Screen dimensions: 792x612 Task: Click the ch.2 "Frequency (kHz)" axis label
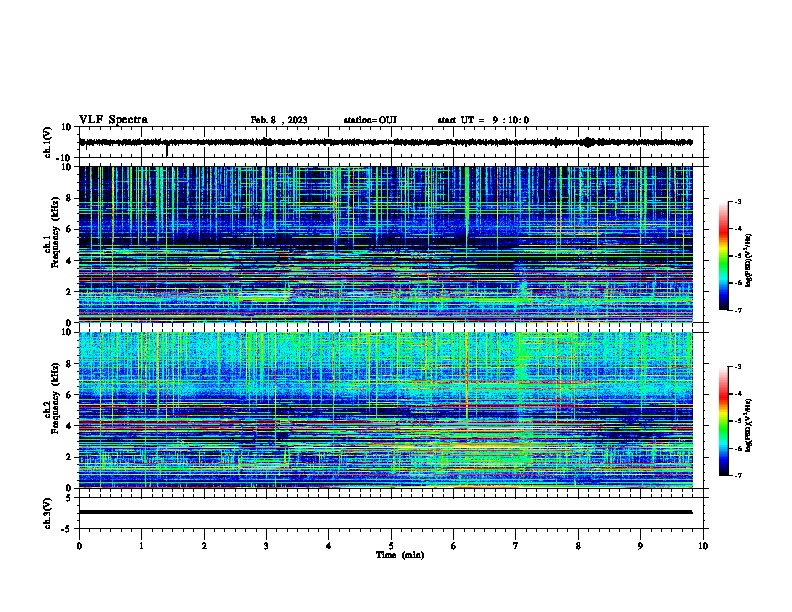click(x=55, y=398)
